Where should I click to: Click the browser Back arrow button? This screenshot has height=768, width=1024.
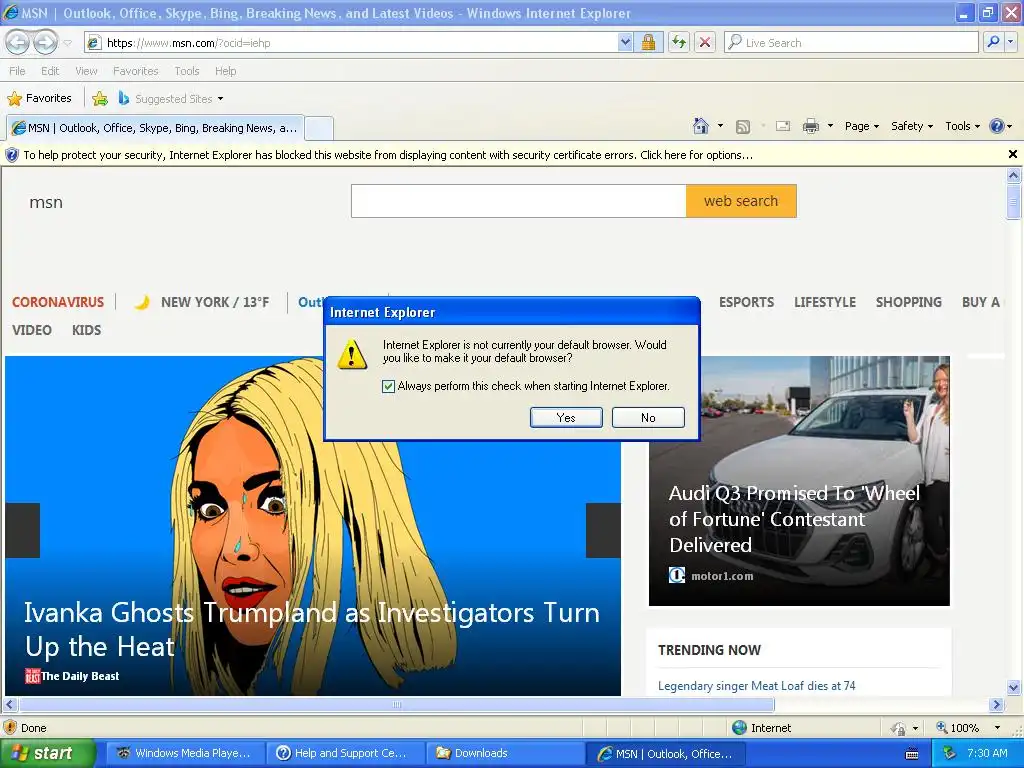point(18,42)
